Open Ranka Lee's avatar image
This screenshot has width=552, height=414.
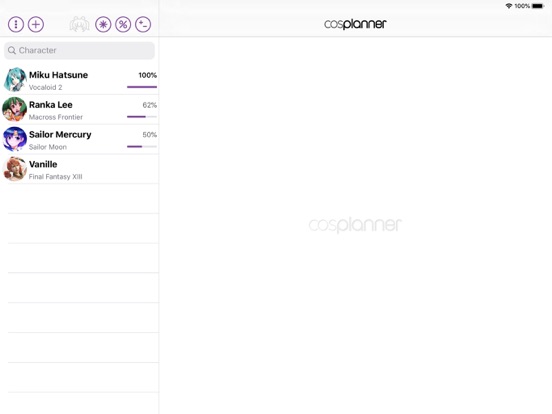15,109
